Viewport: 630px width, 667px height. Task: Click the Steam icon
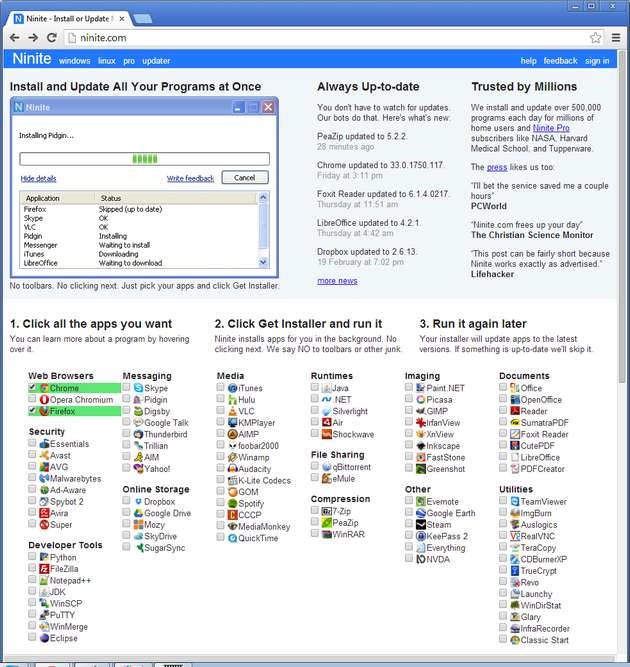(421, 524)
